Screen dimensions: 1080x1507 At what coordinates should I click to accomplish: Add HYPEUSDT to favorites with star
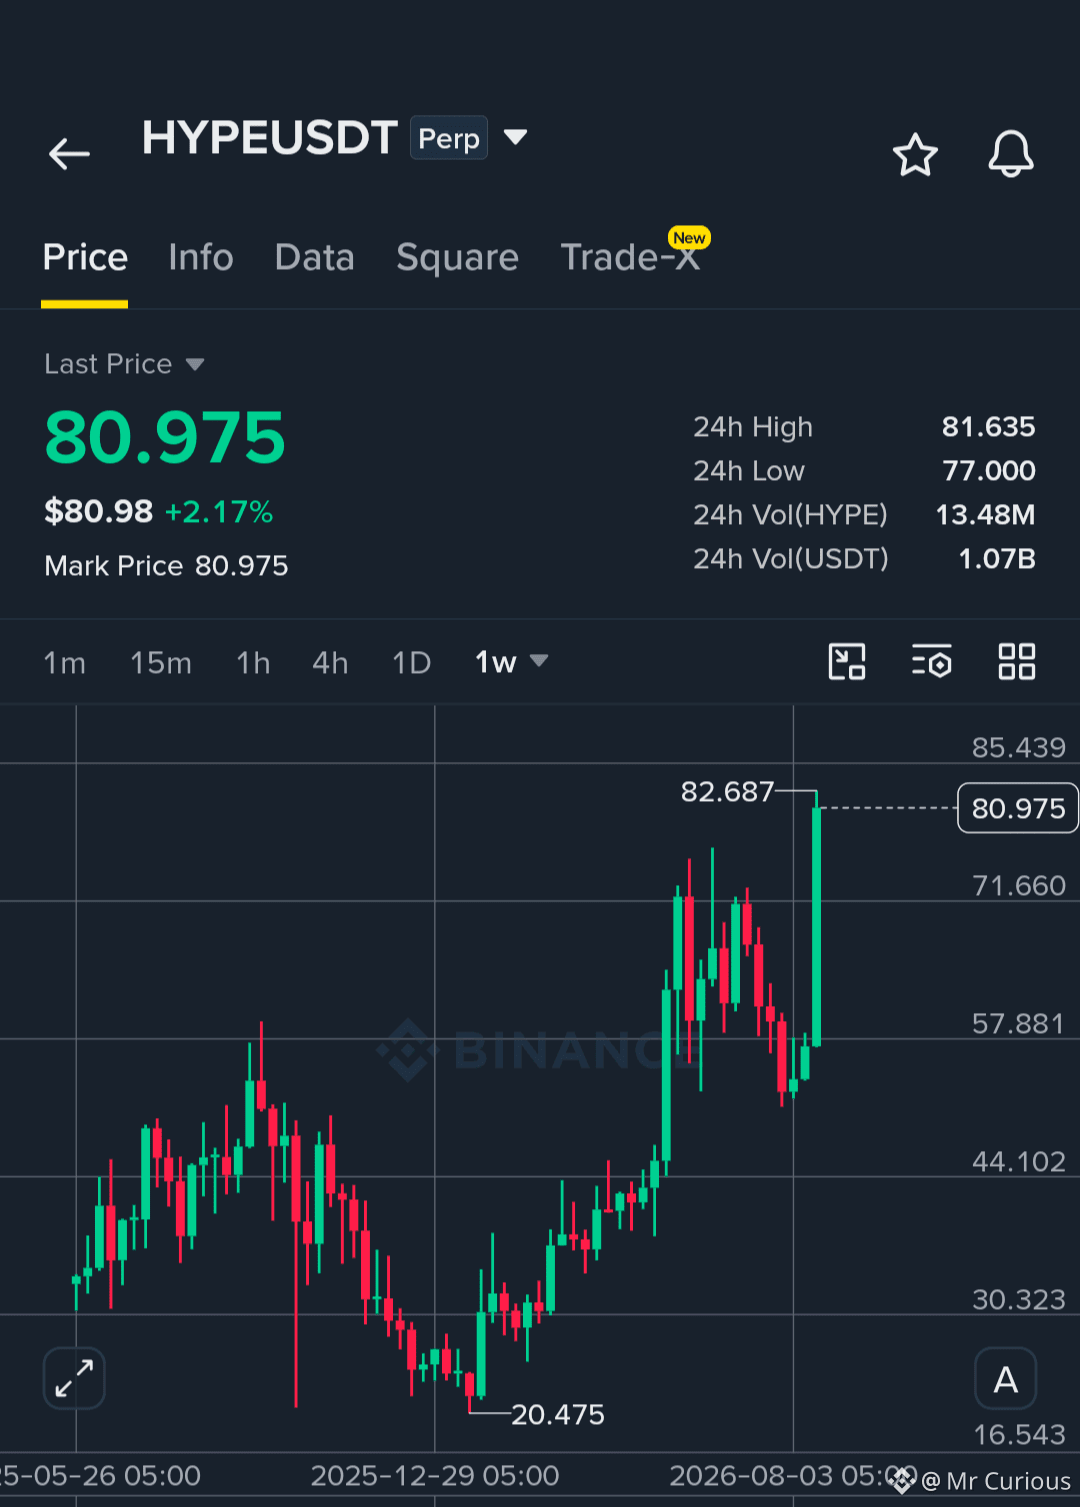(x=915, y=155)
